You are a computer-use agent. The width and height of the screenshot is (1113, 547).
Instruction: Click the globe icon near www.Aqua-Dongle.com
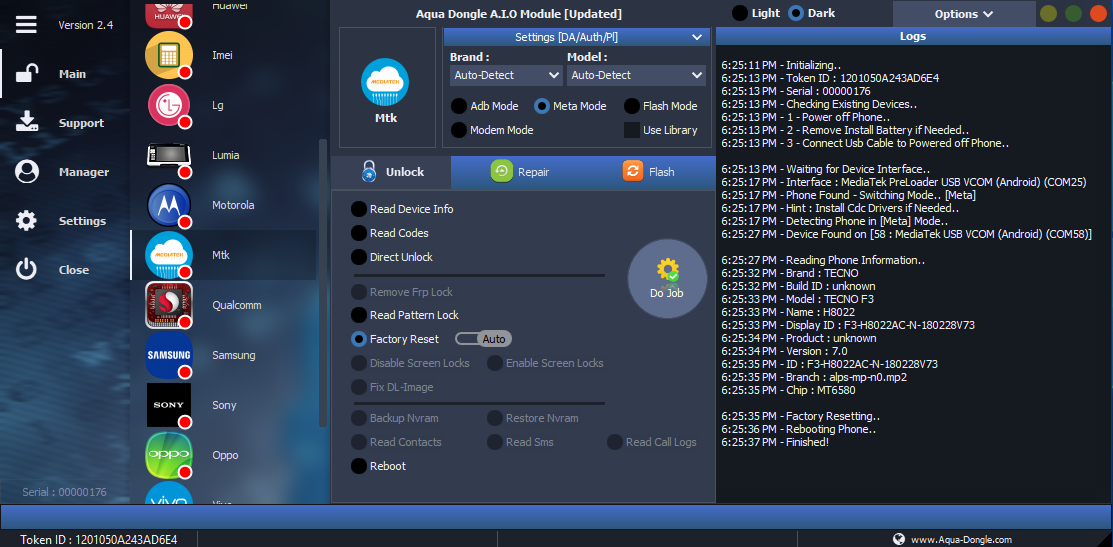pyautogui.click(x=899, y=539)
